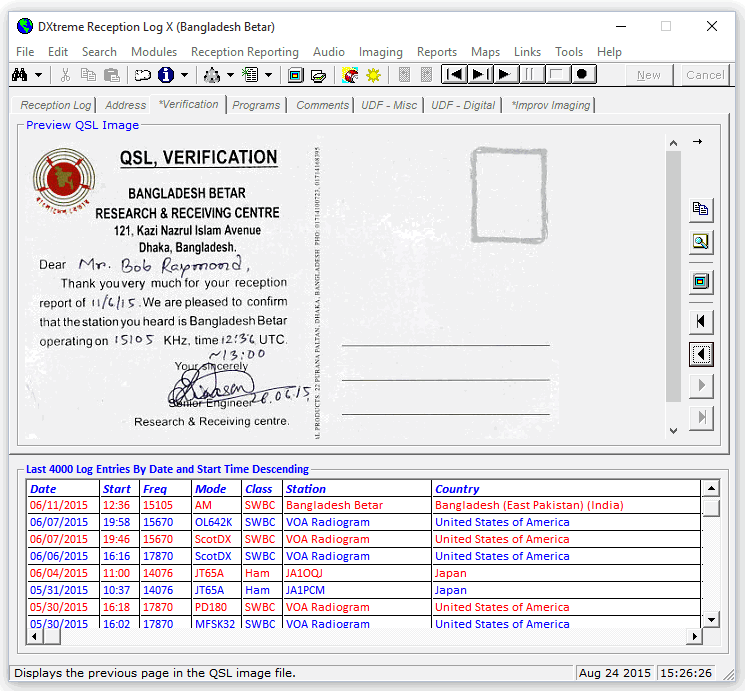Viewport: 745px width, 691px height.
Task: Click the copy icon in toolbar
Action: [x=88, y=75]
